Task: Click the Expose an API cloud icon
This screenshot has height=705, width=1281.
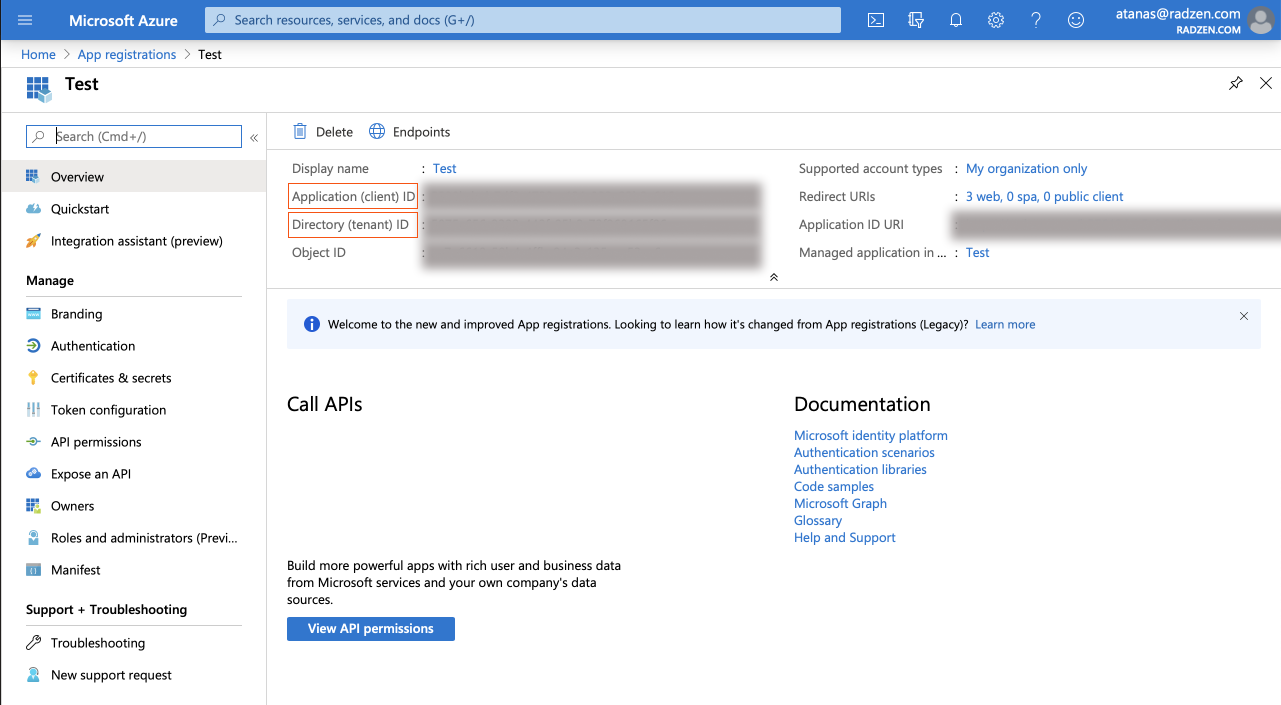Action: click(x=33, y=474)
